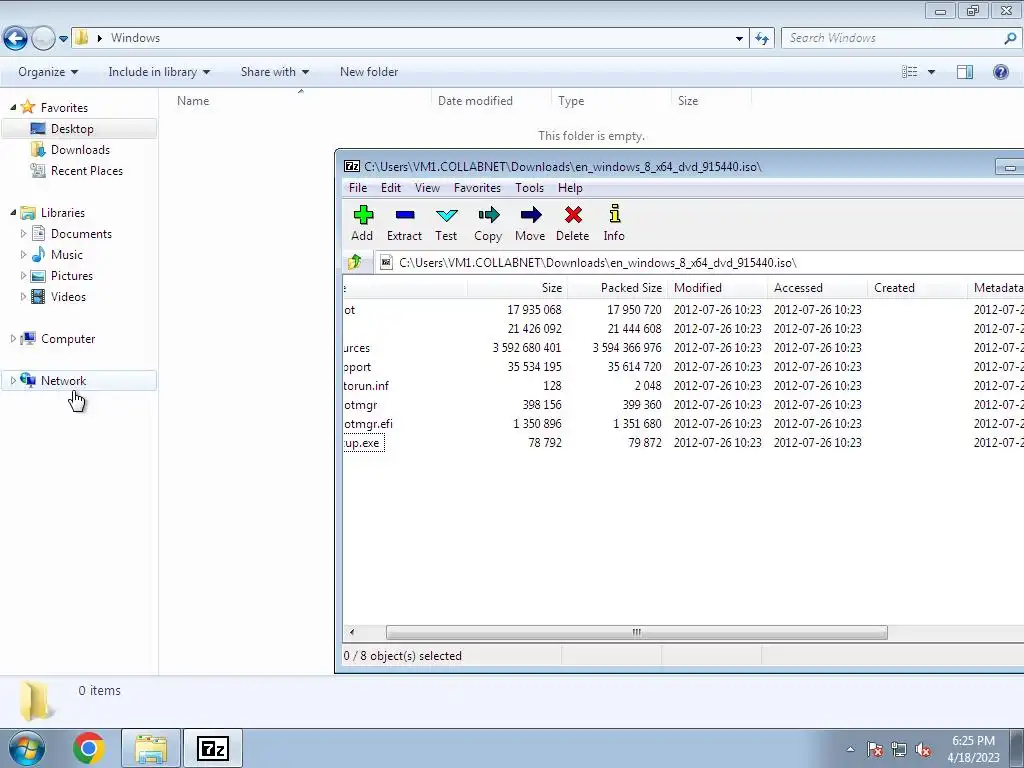Open Explorer help with question mark icon

[1000, 72]
